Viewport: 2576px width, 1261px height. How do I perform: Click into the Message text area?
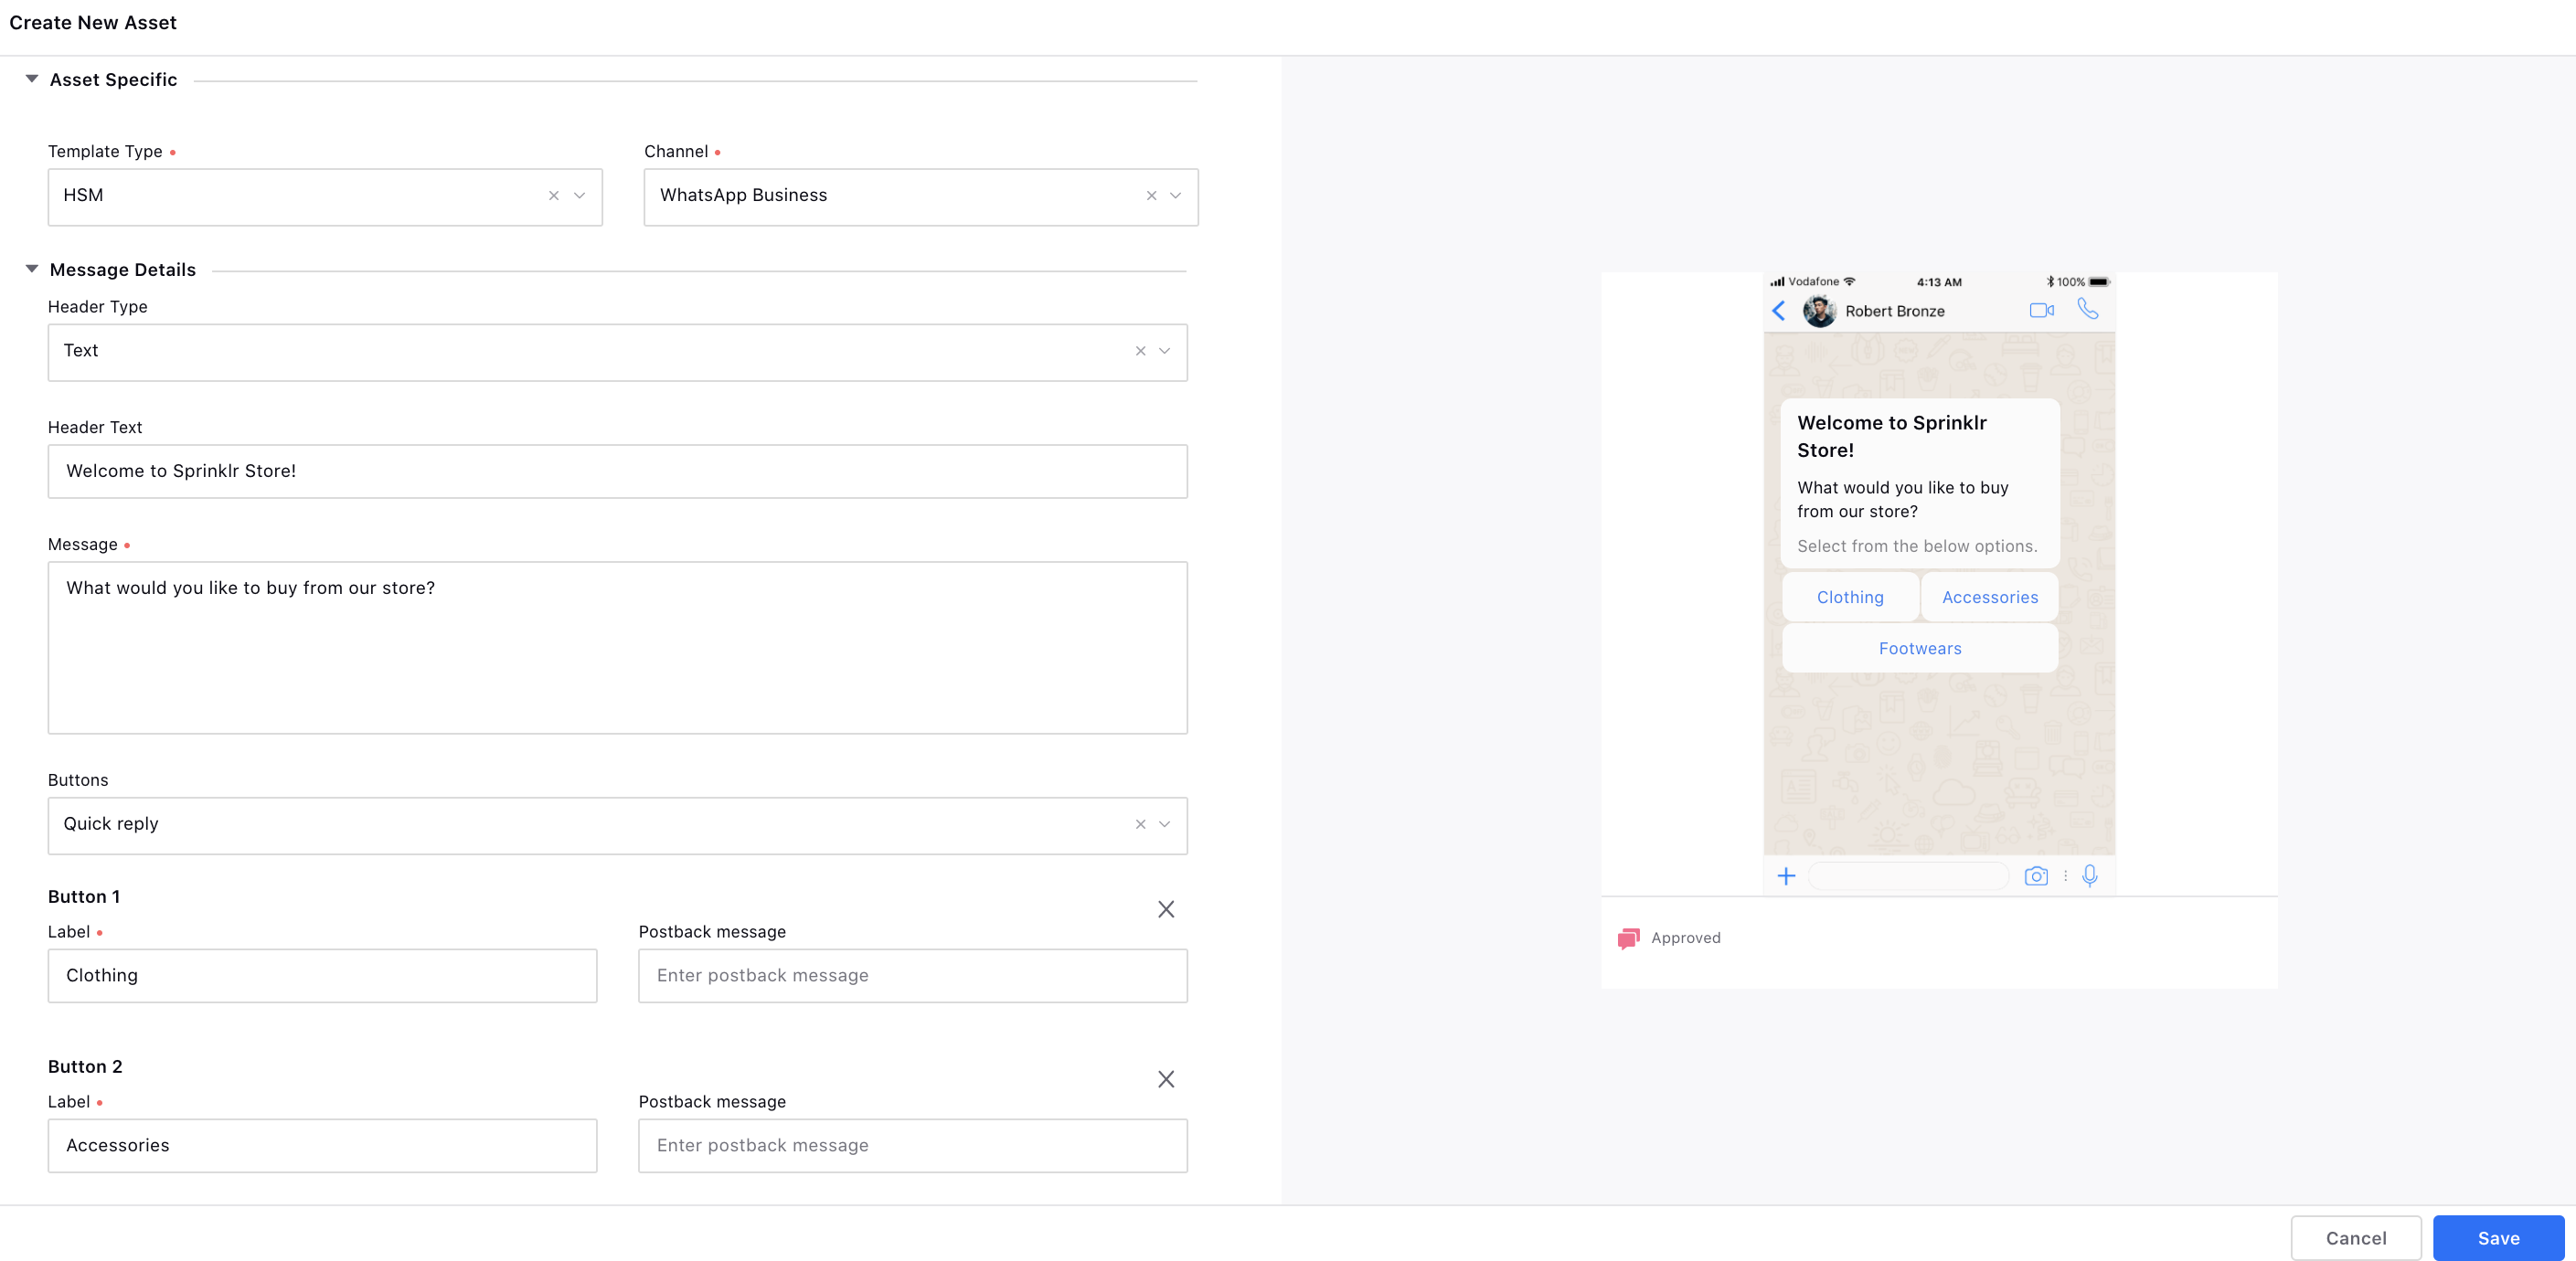[618, 648]
